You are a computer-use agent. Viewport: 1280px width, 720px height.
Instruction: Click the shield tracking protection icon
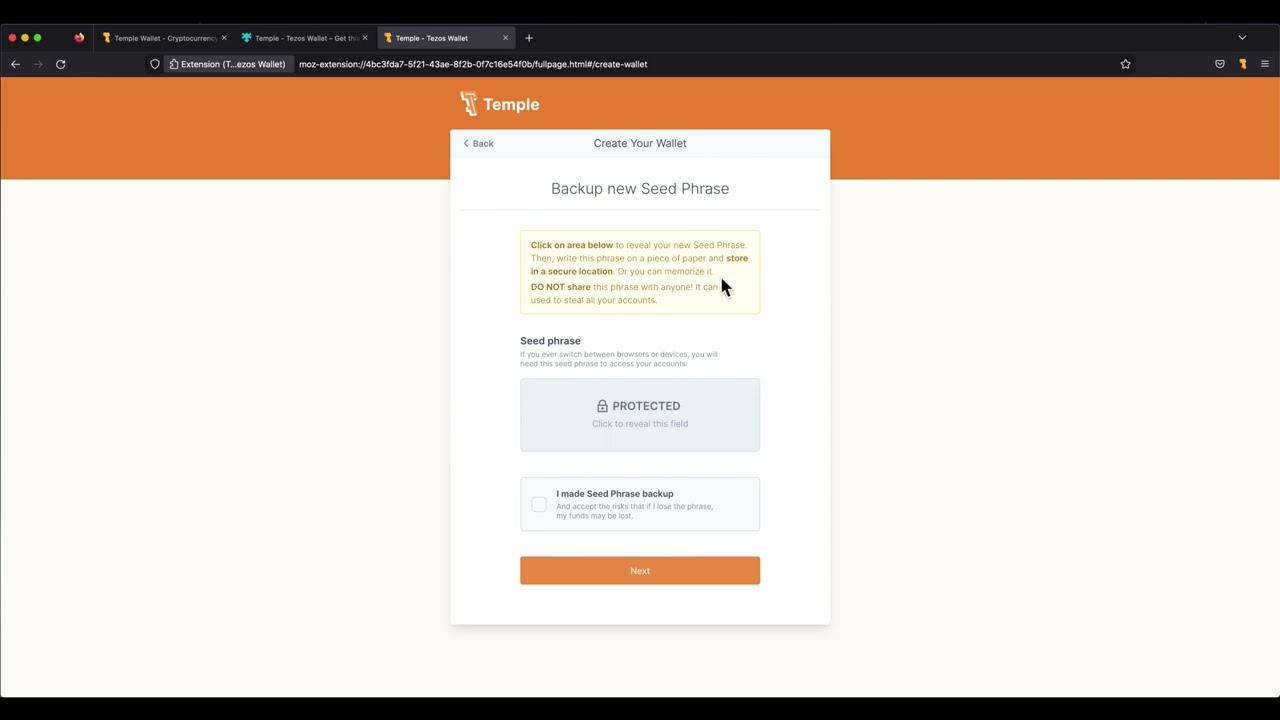coord(155,64)
